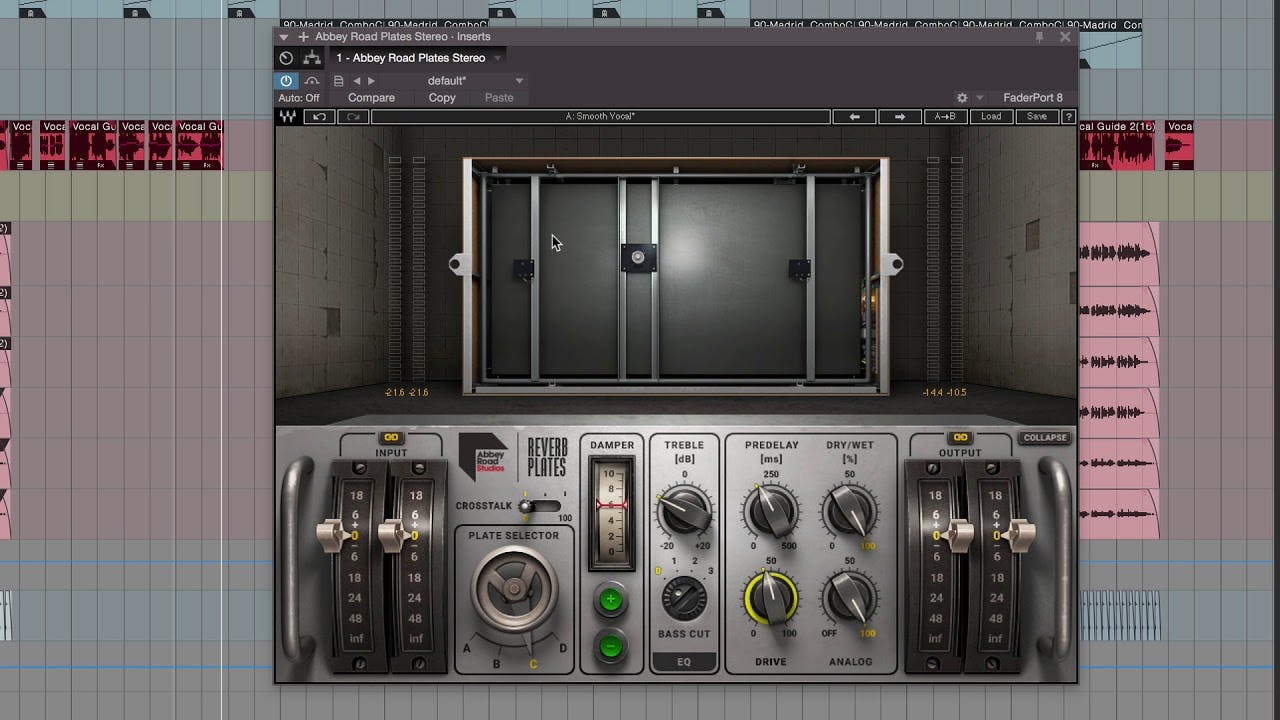This screenshot has width=1280, height=720.
Task: Toggle the EQ button
Action: pos(684,662)
